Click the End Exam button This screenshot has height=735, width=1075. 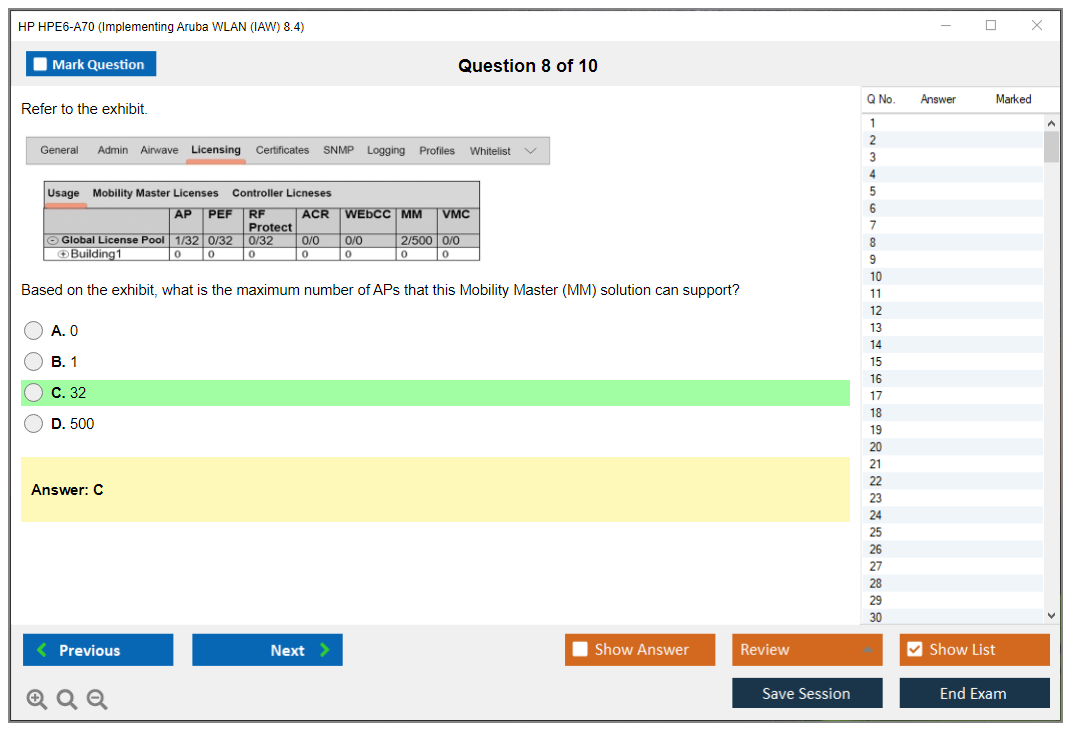pos(974,694)
